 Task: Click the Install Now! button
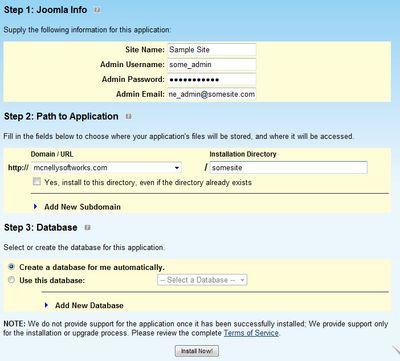(x=197, y=351)
